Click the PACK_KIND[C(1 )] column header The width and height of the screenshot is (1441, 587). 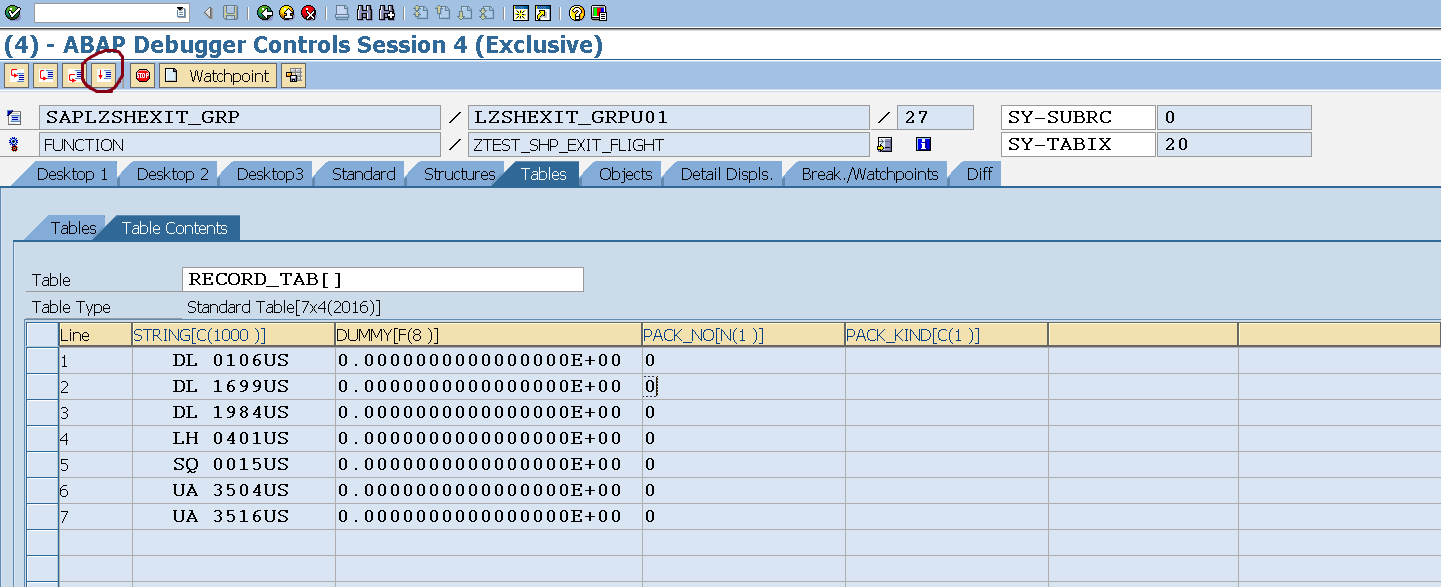click(946, 335)
